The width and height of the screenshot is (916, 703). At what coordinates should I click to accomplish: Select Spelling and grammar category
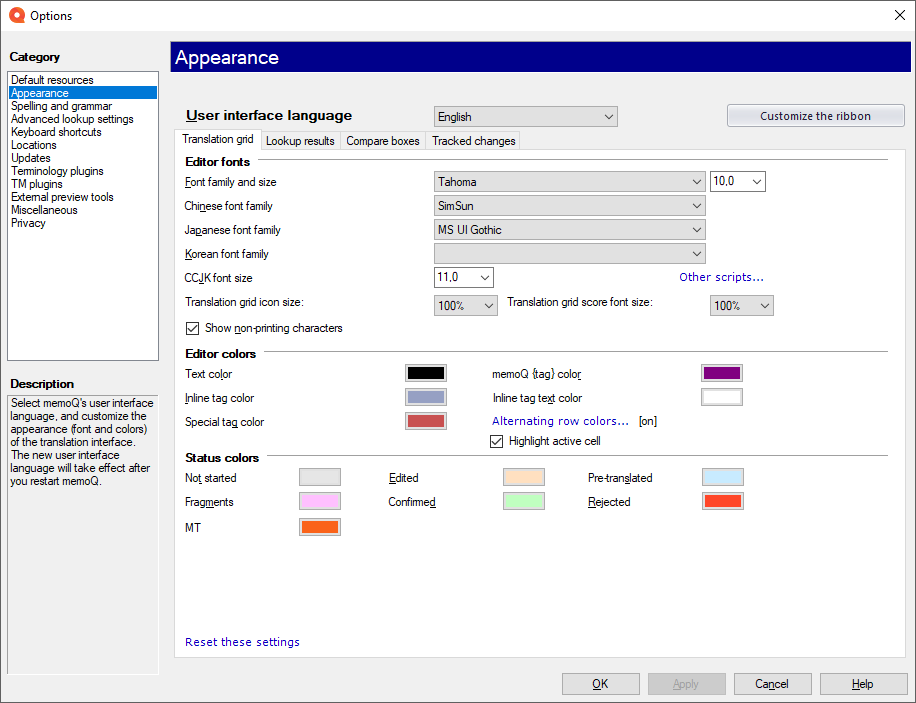82,106
